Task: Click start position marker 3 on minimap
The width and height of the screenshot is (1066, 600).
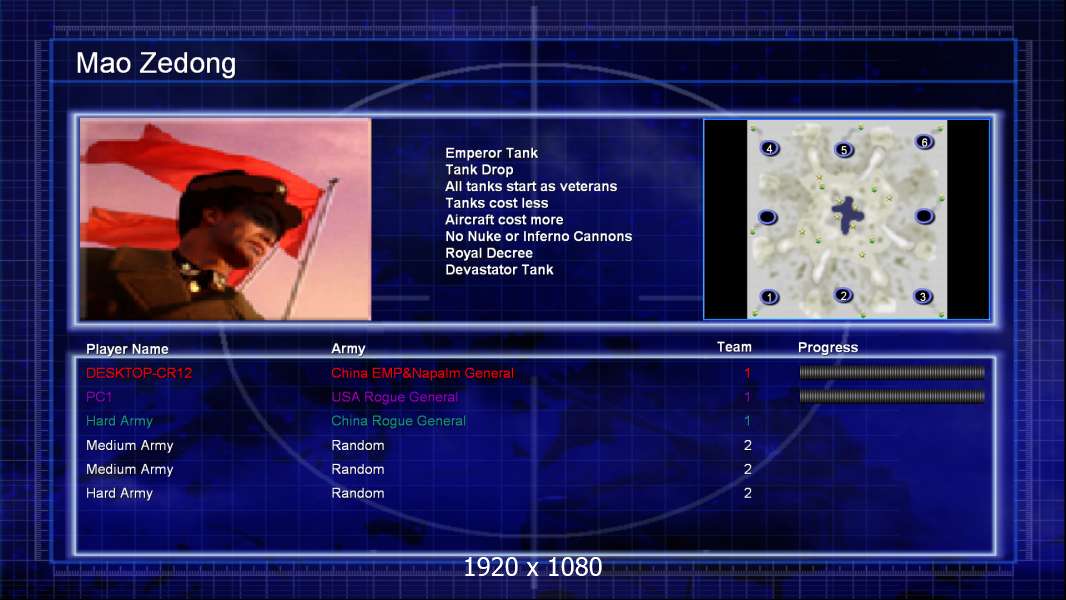Action: point(923,296)
